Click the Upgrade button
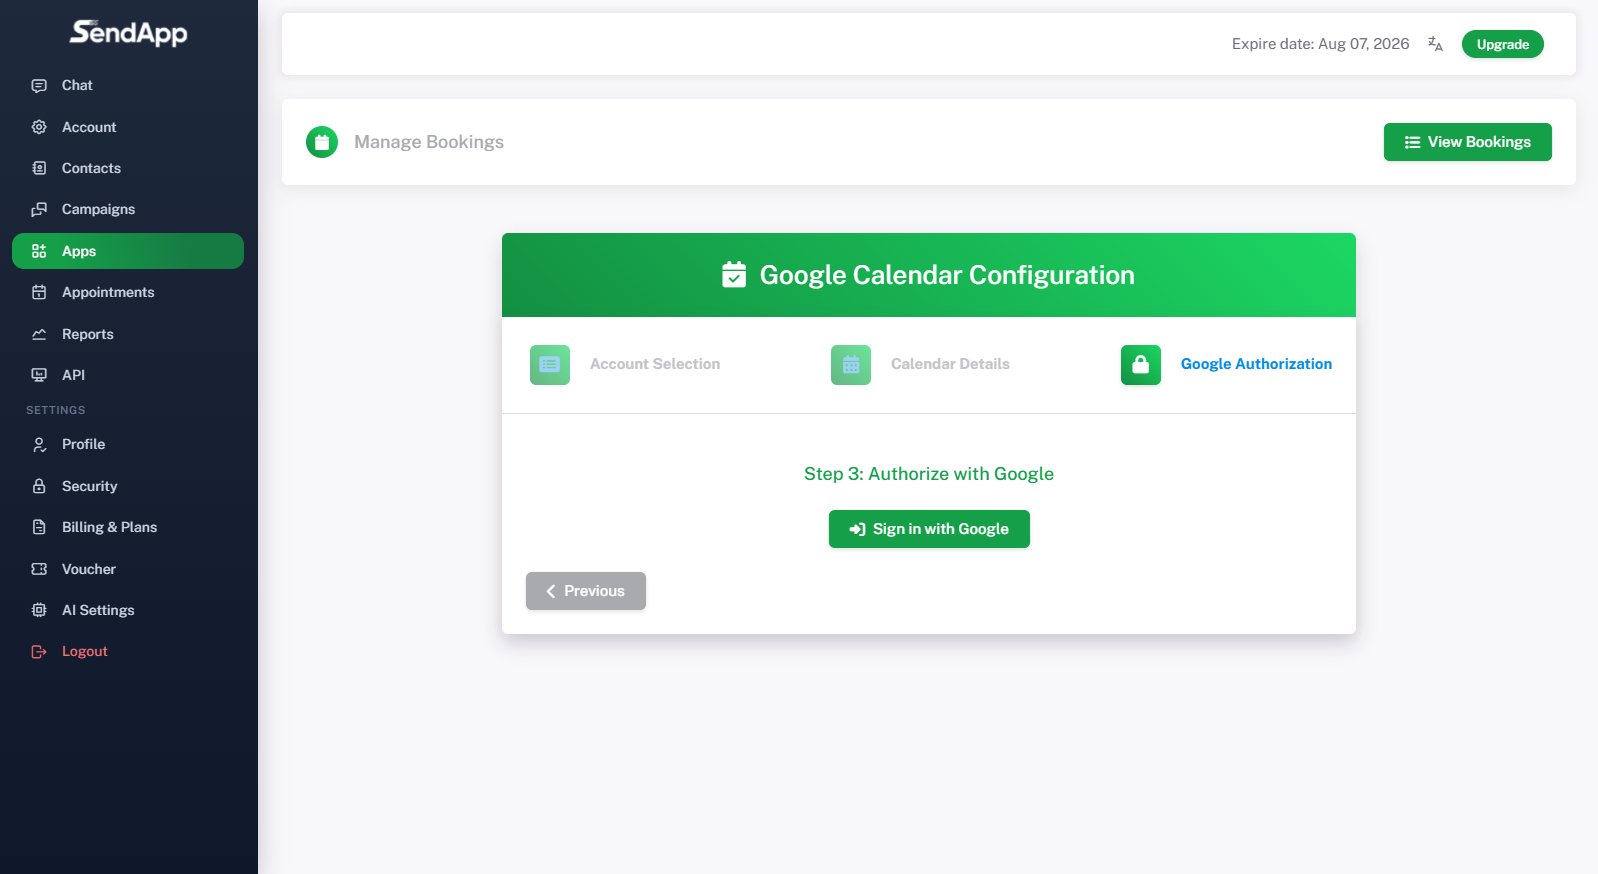 [x=1502, y=44]
